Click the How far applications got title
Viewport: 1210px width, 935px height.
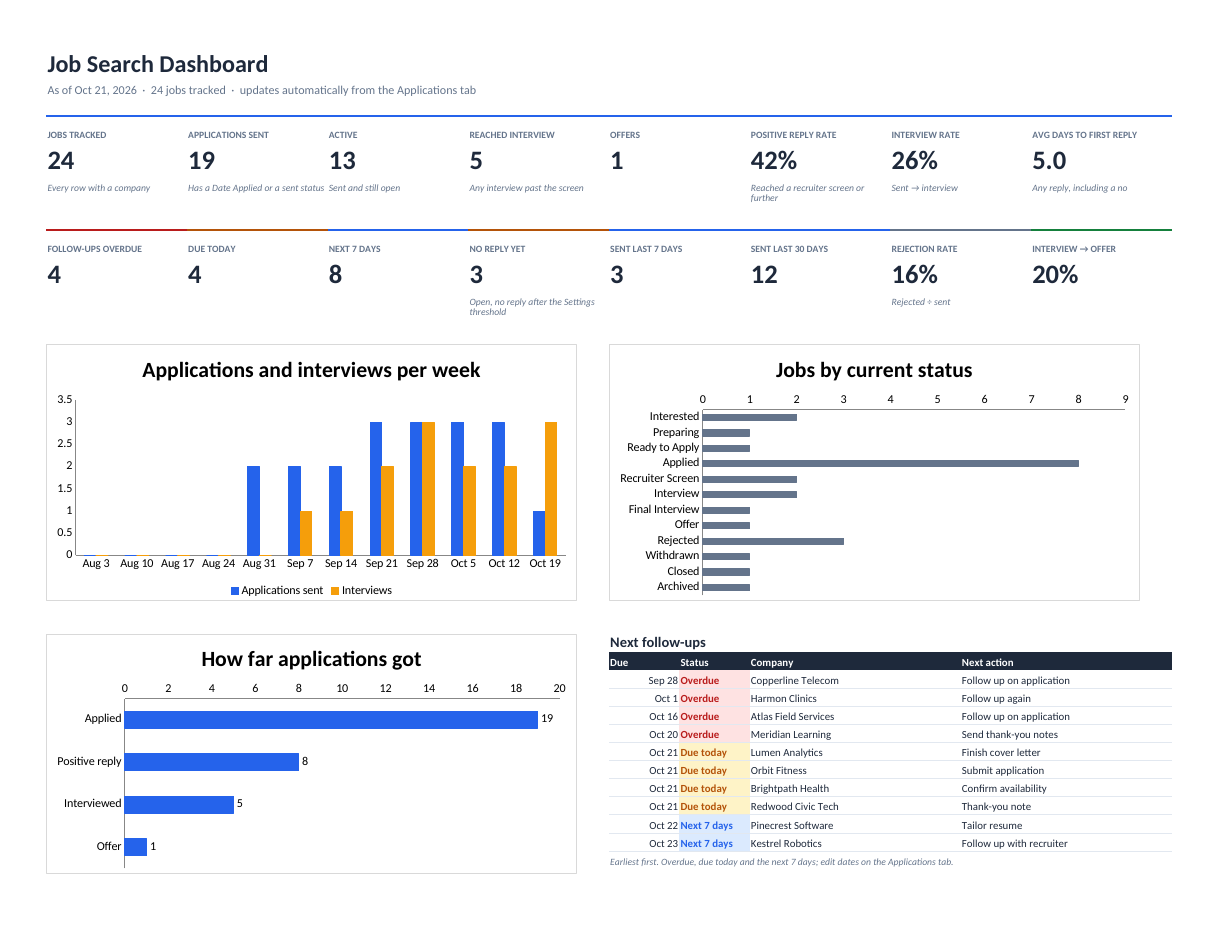click(x=311, y=659)
